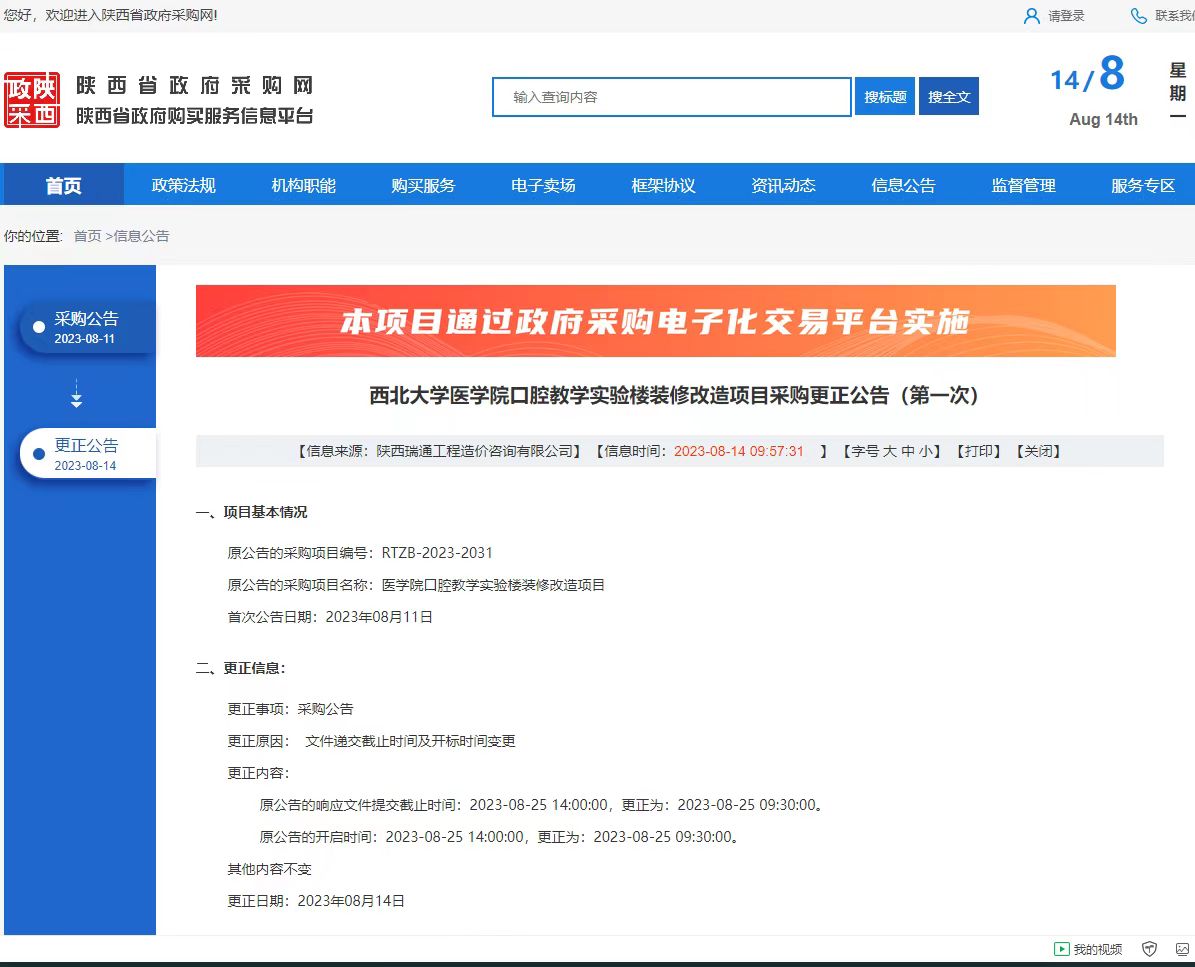Screen dimensions: 1195x967
Task: Click 首页 link in breadcrumb
Action: pyautogui.click(x=87, y=236)
